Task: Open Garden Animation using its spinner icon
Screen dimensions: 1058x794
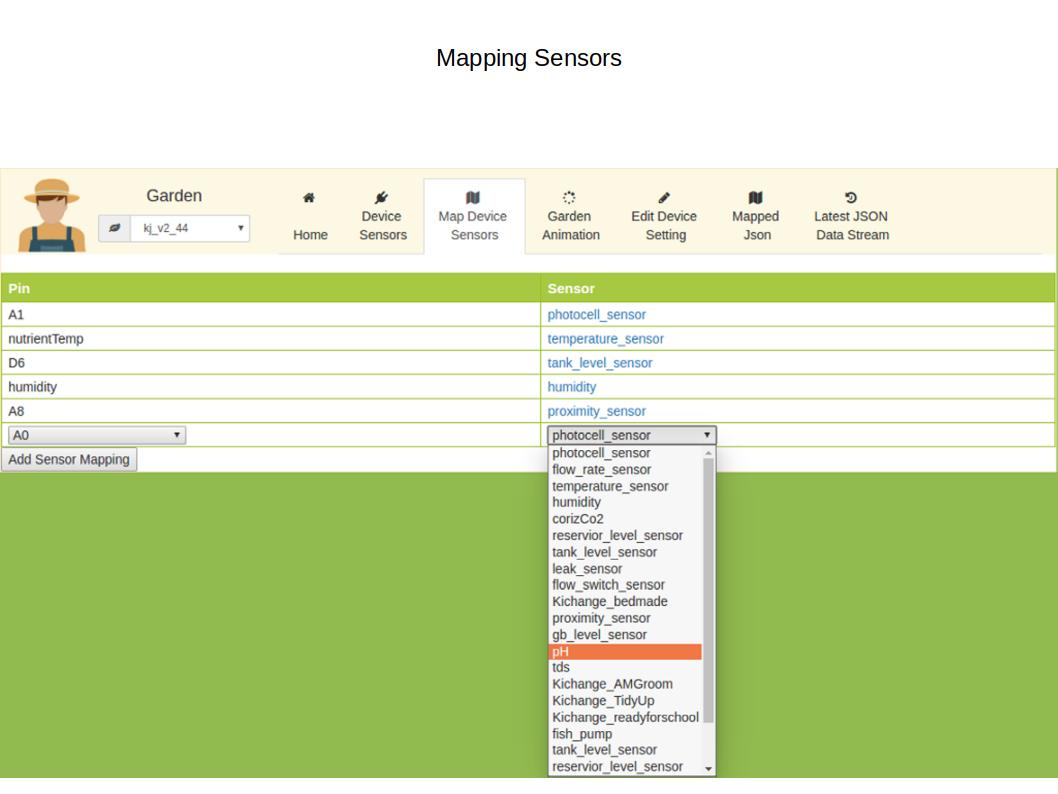Action: click(x=570, y=198)
